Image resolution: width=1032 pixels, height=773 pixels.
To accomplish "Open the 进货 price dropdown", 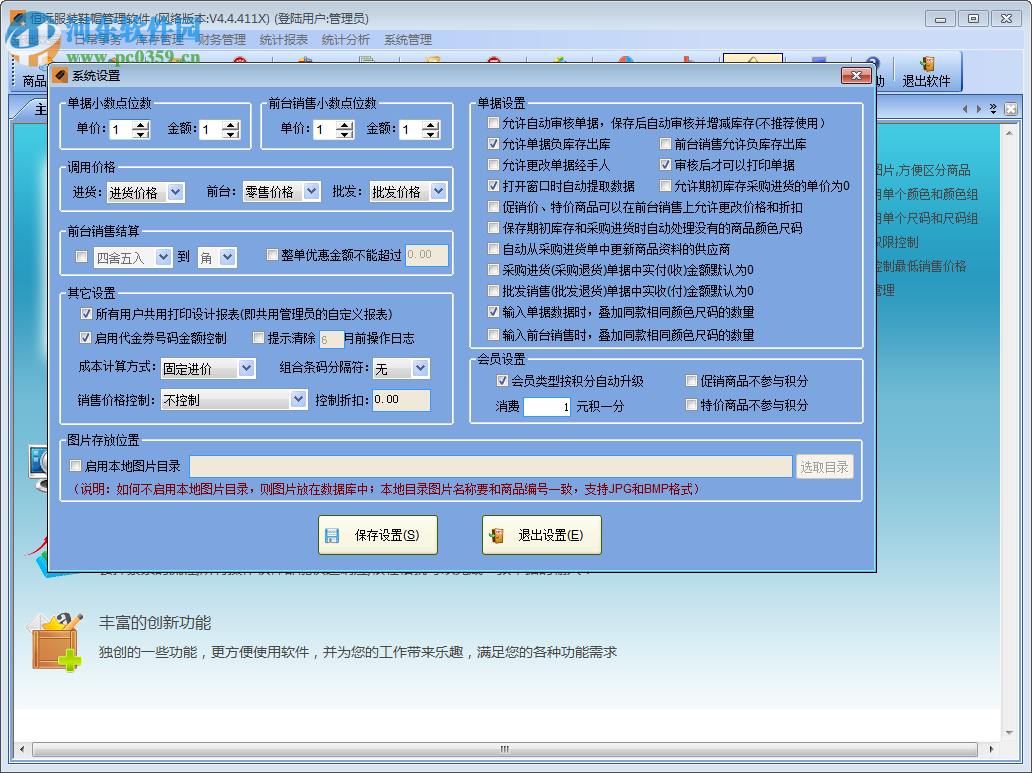I will coord(176,192).
